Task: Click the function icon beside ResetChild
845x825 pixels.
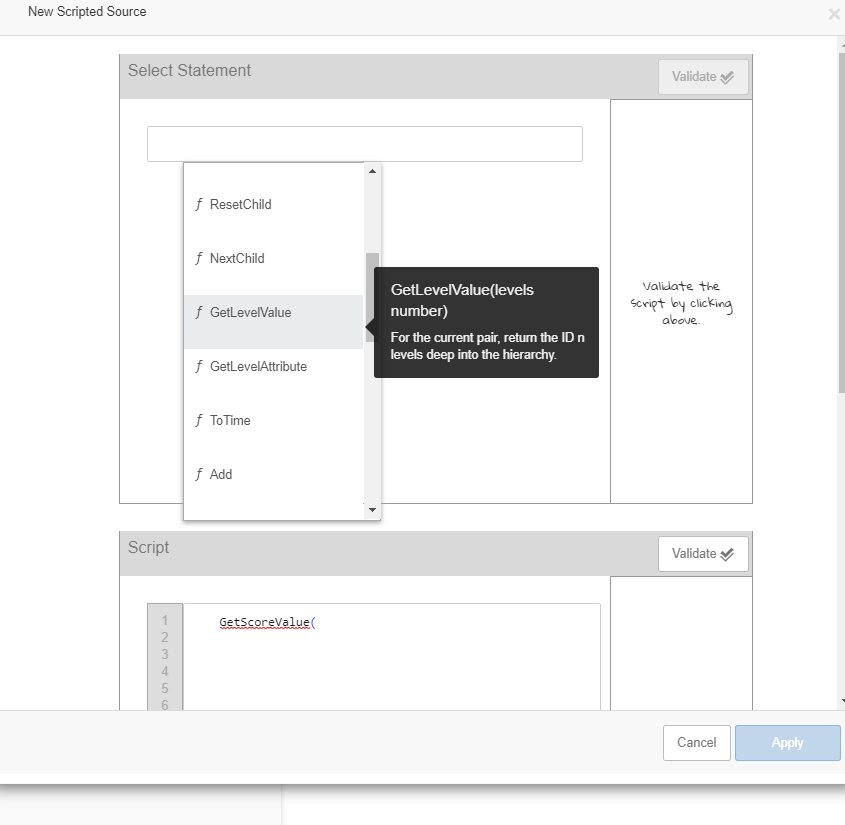Action: click(x=199, y=205)
